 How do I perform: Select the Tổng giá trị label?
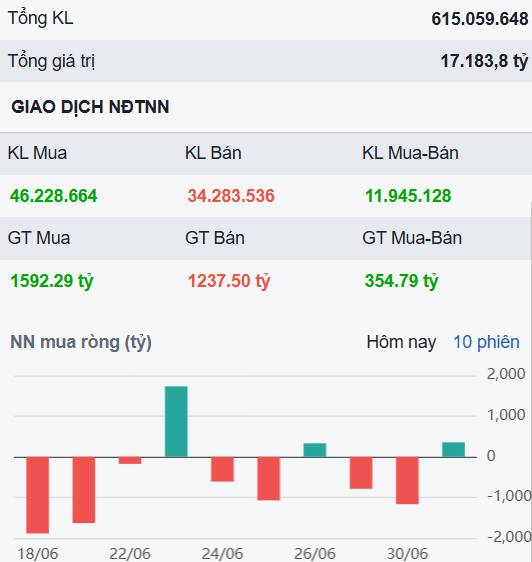(52, 61)
